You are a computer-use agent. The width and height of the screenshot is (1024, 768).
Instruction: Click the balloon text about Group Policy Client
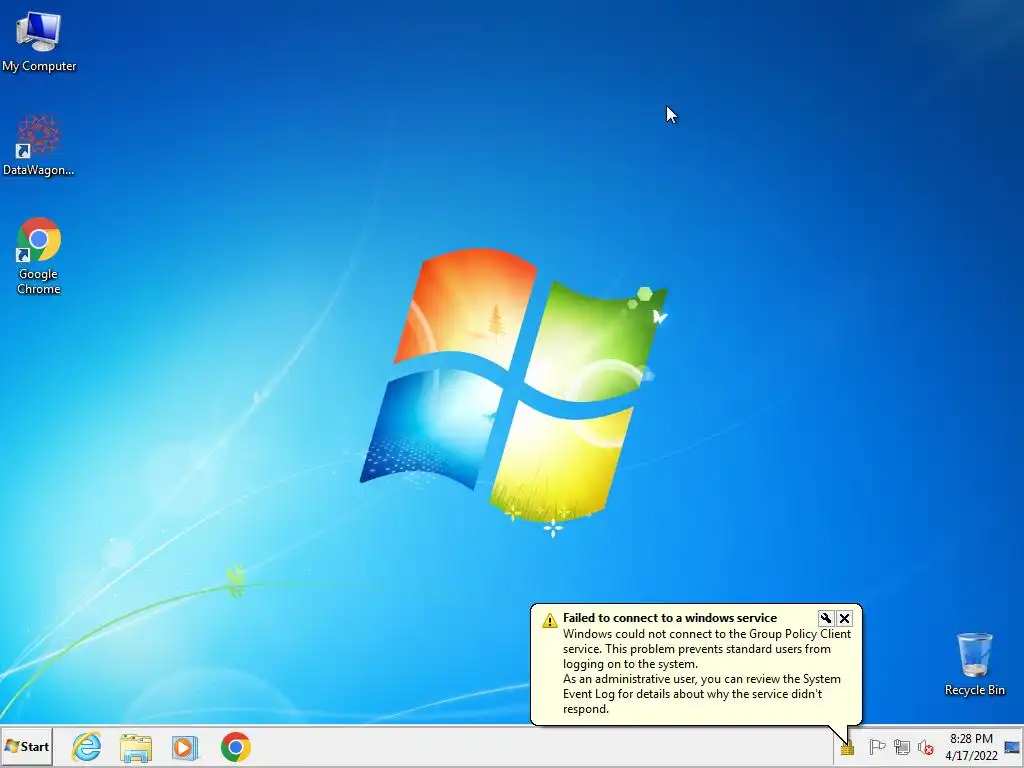pos(707,671)
